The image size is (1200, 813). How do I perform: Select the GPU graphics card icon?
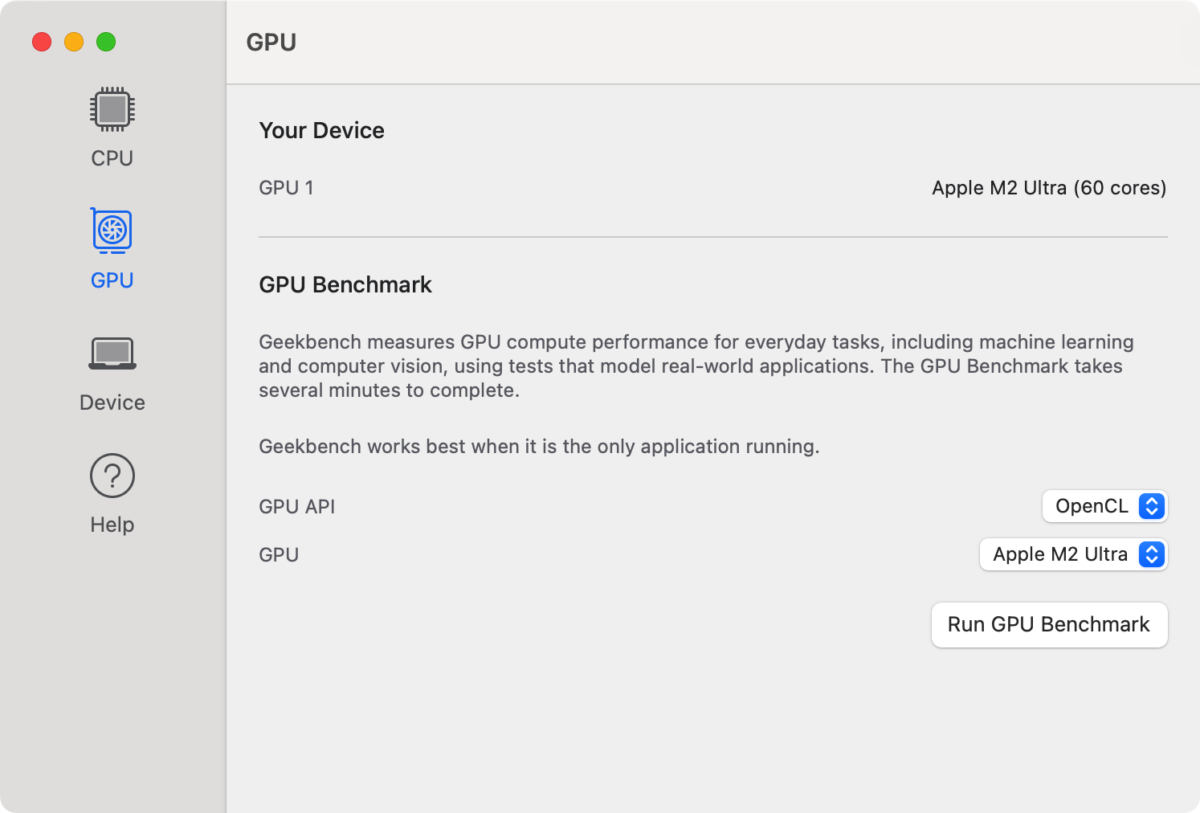(112, 230)
